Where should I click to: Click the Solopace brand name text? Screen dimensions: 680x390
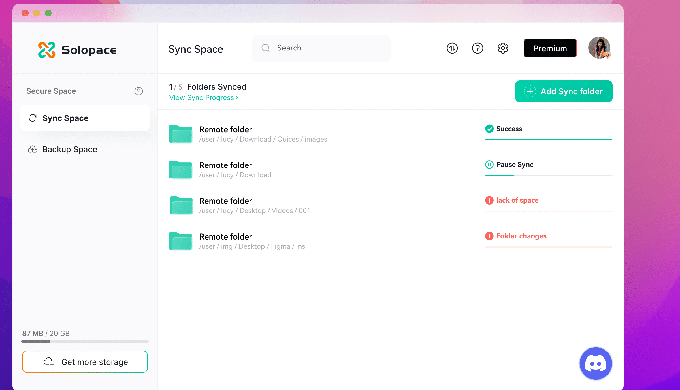click(x=89, y=50)
